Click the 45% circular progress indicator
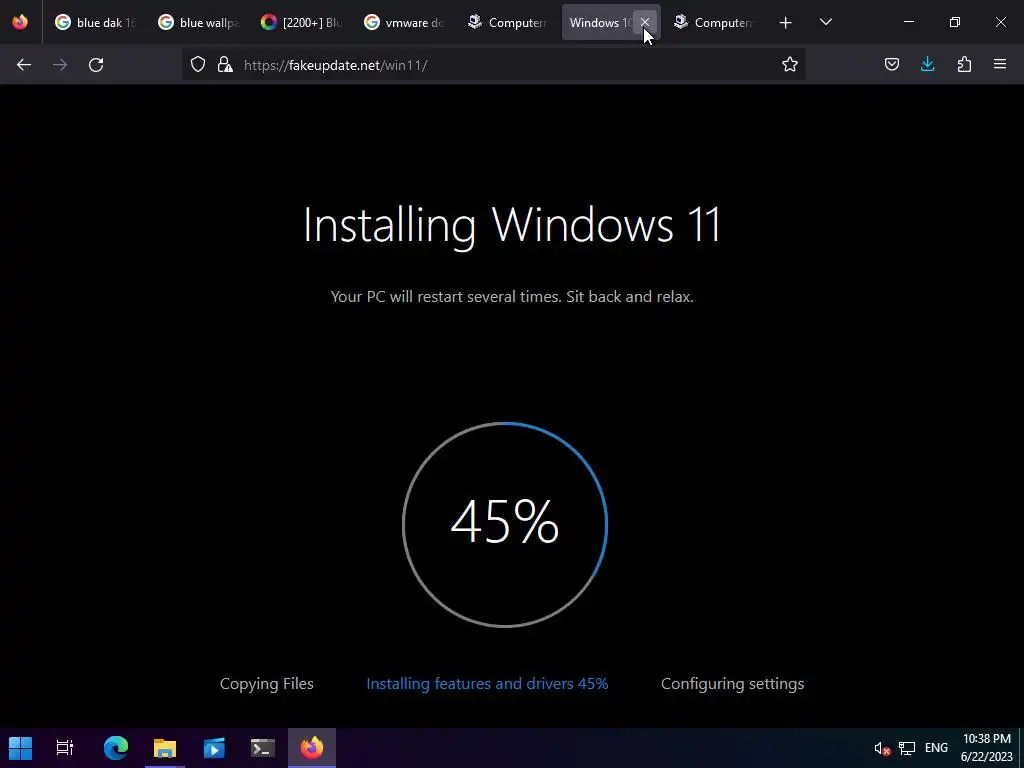Viewport: 1024px width, 768px height. (x=505, y=524)
